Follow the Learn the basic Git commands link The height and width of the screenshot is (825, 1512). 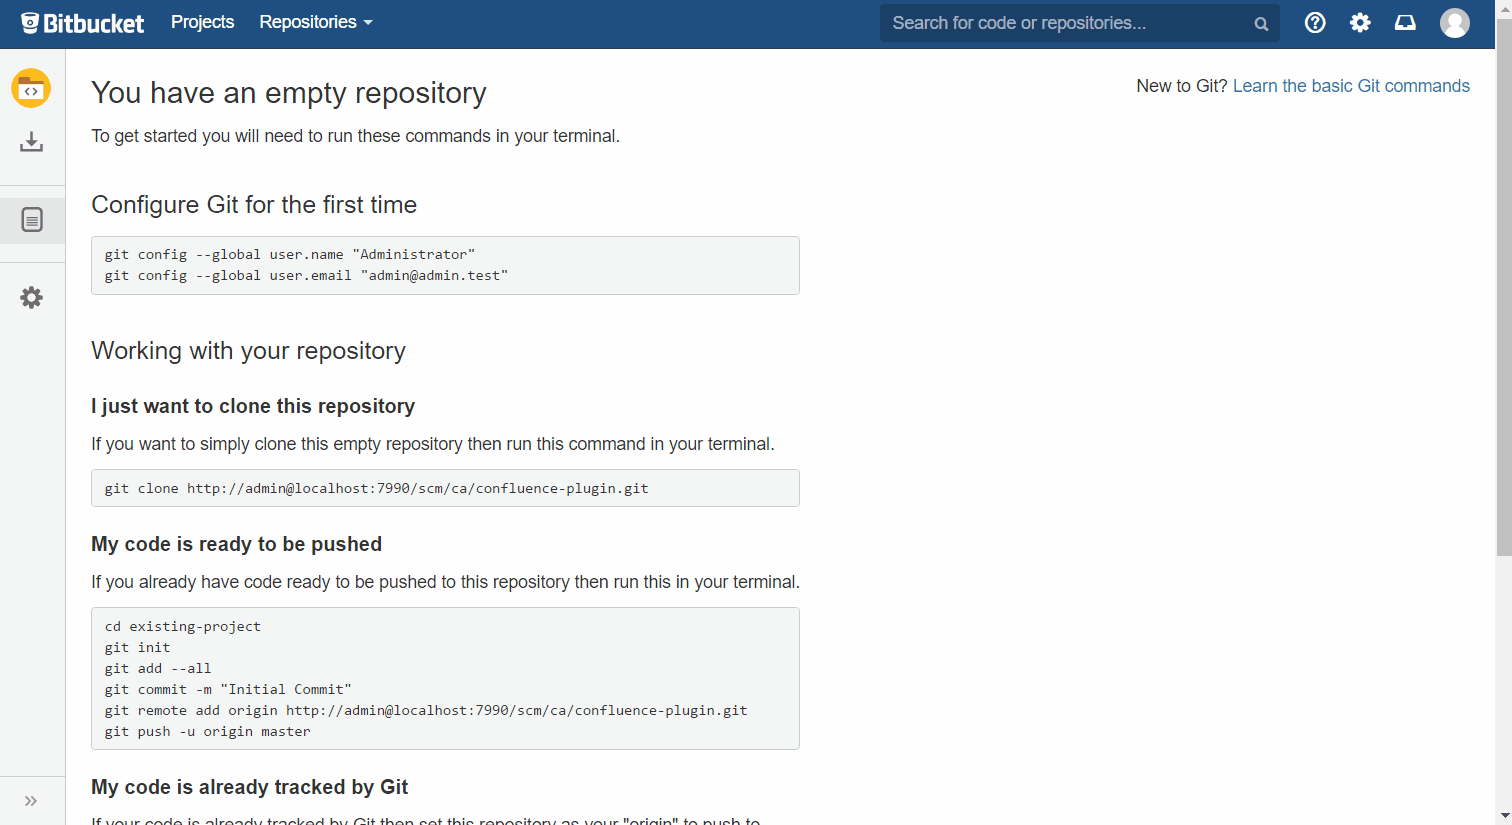coord(1351,86)
